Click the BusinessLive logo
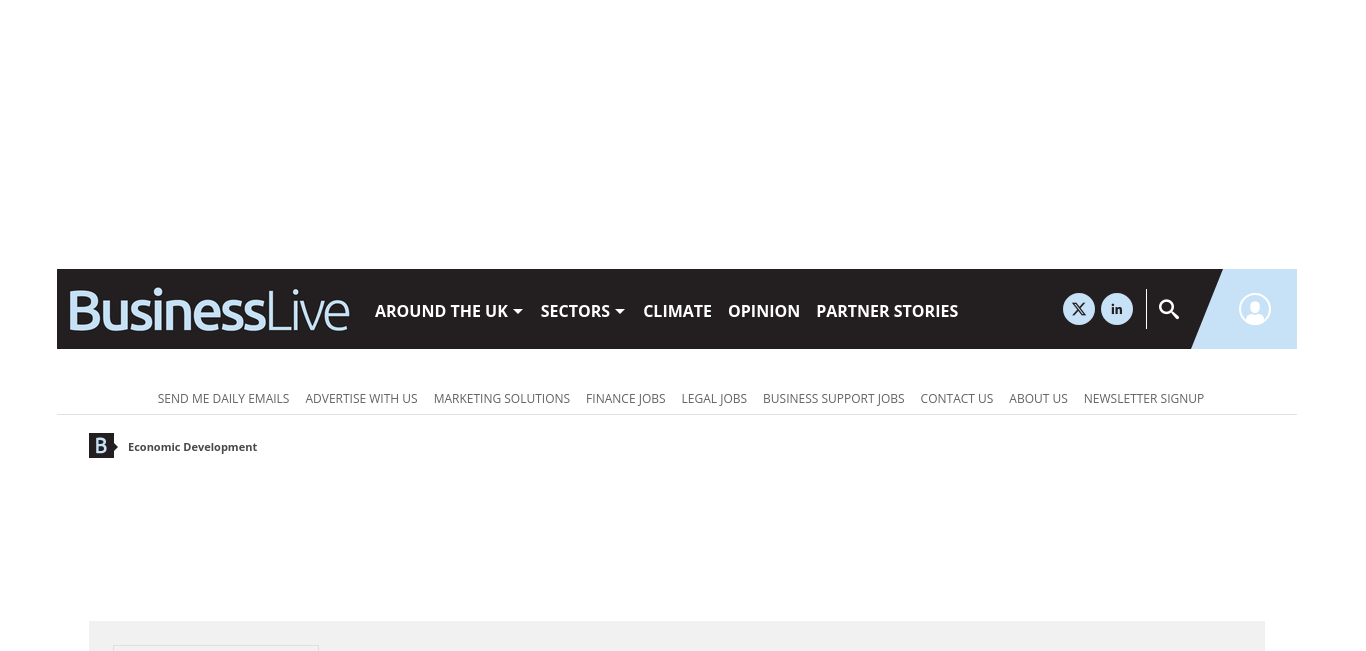Viewport: 1366px width, 651px height. [x=209, y=310]
